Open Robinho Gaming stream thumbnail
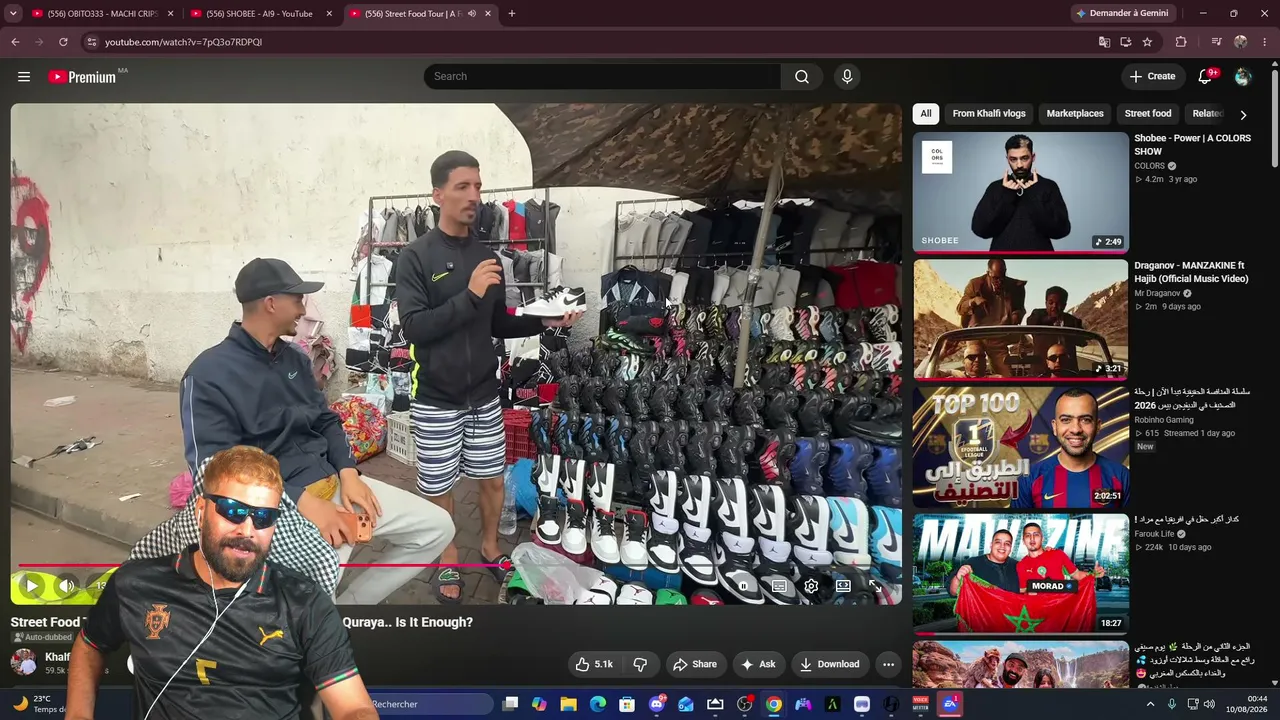This screenshot has height=720, width=1280. 1020,447
